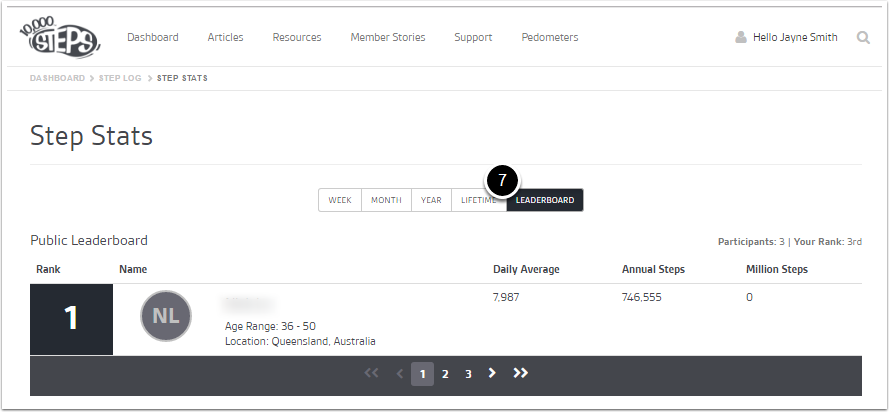Select the Year stats tab
Viewport: 889px width, 412px height.
[x=431, y=200]
